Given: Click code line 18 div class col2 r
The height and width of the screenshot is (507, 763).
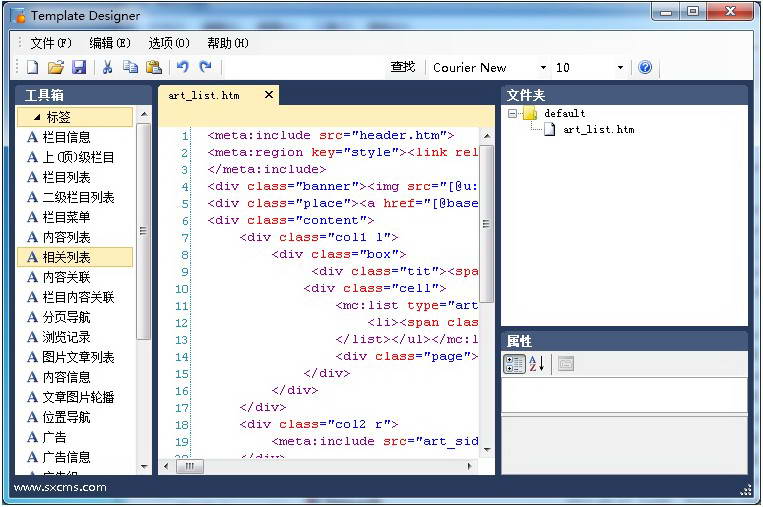Looking at the screenshot, I should click(x=319, y=424).
